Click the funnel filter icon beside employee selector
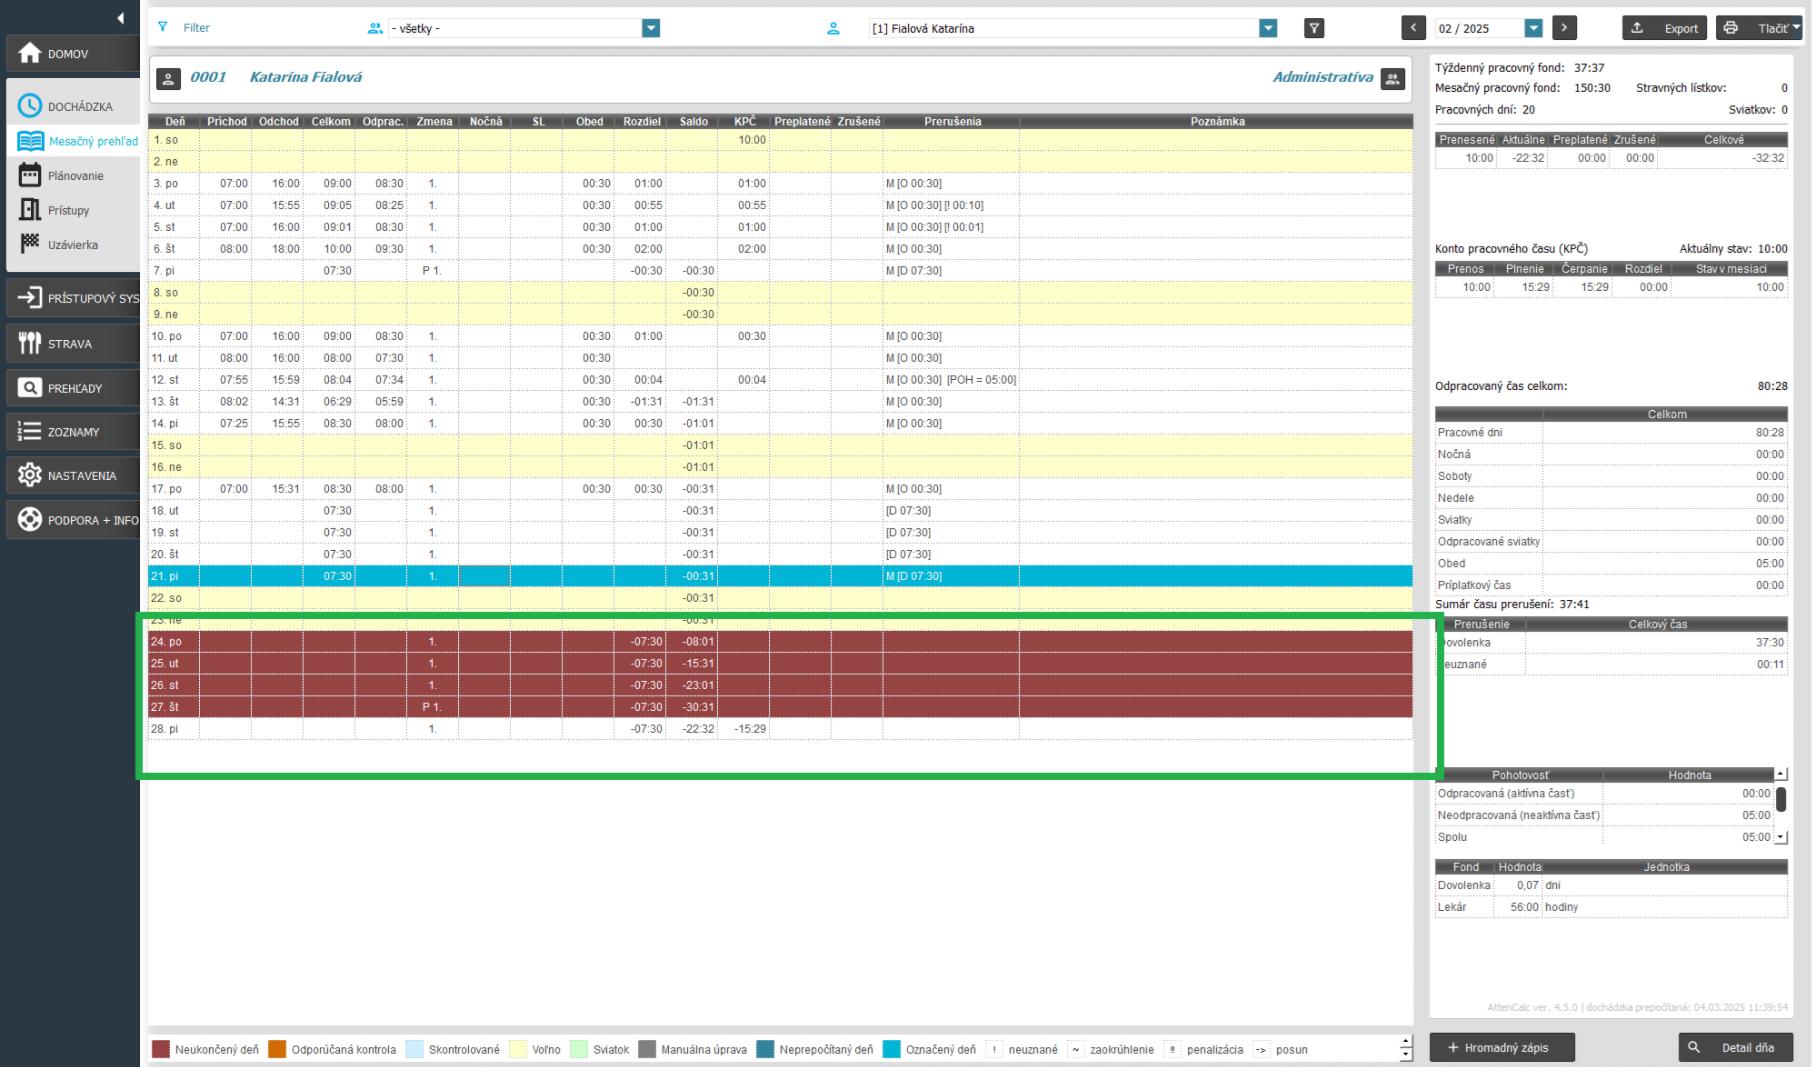 pyautogui.click(x=1314, y=29)
